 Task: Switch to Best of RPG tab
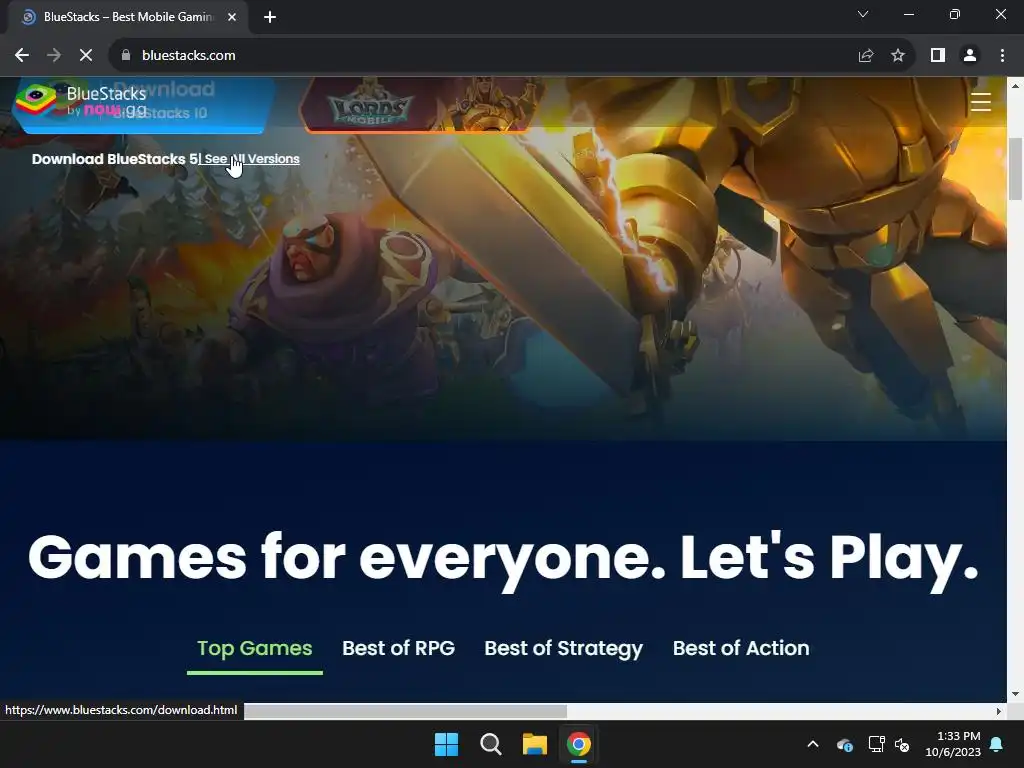pyautogui.click(x=398, y=648)
